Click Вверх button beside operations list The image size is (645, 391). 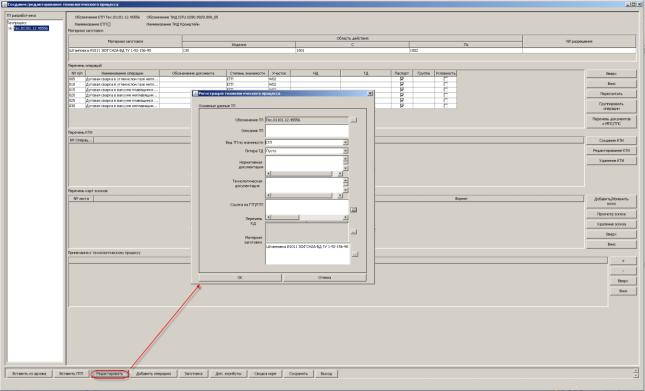point(611,74)
